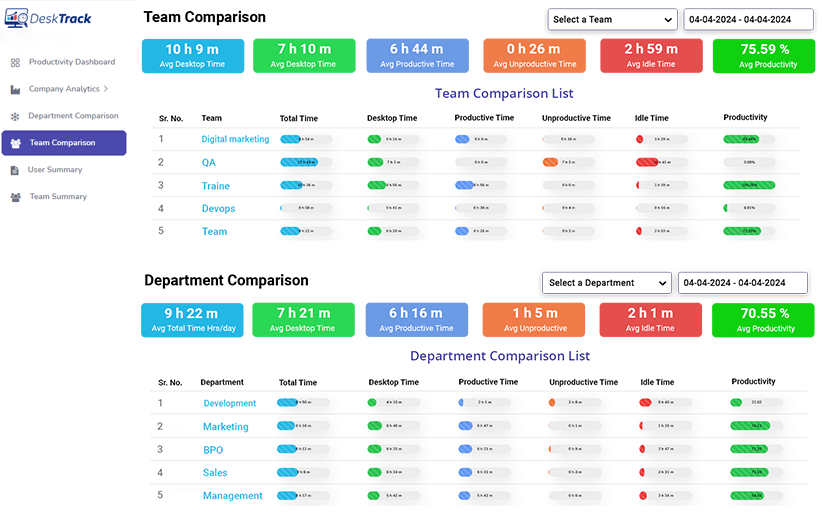Click the Department Comparison snowflake icon
822x514 pixels.
click(15, 116)
